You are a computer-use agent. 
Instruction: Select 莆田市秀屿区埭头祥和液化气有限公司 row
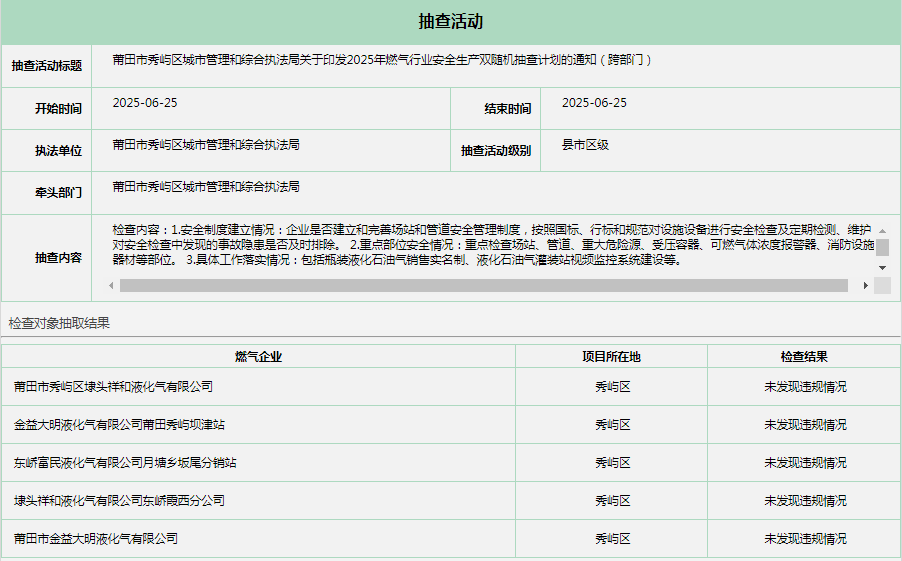coord(113,386)
